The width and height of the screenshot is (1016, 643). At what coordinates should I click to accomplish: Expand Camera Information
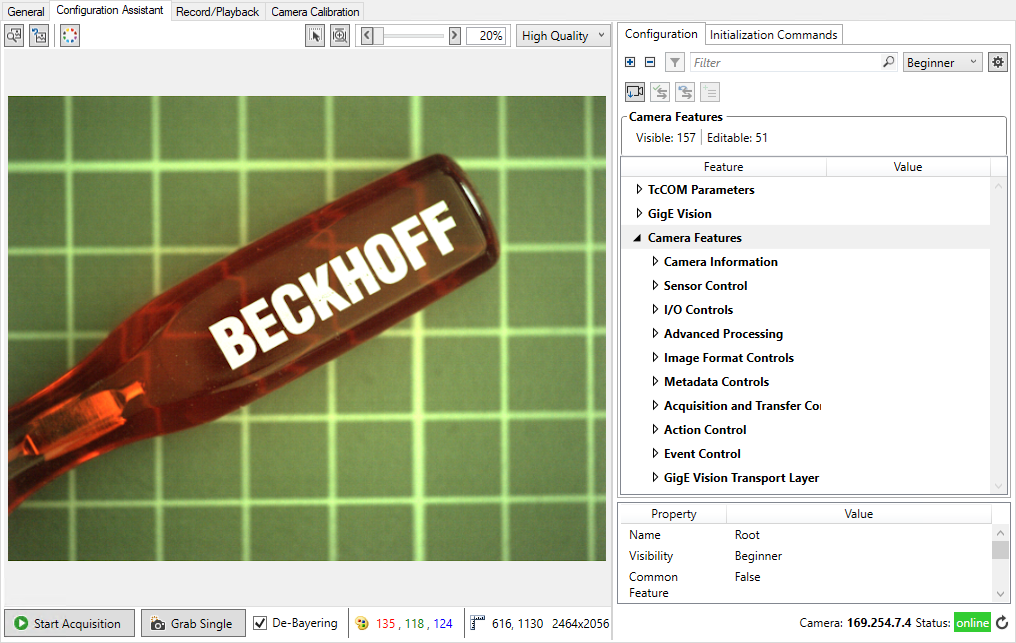(655, 261)
